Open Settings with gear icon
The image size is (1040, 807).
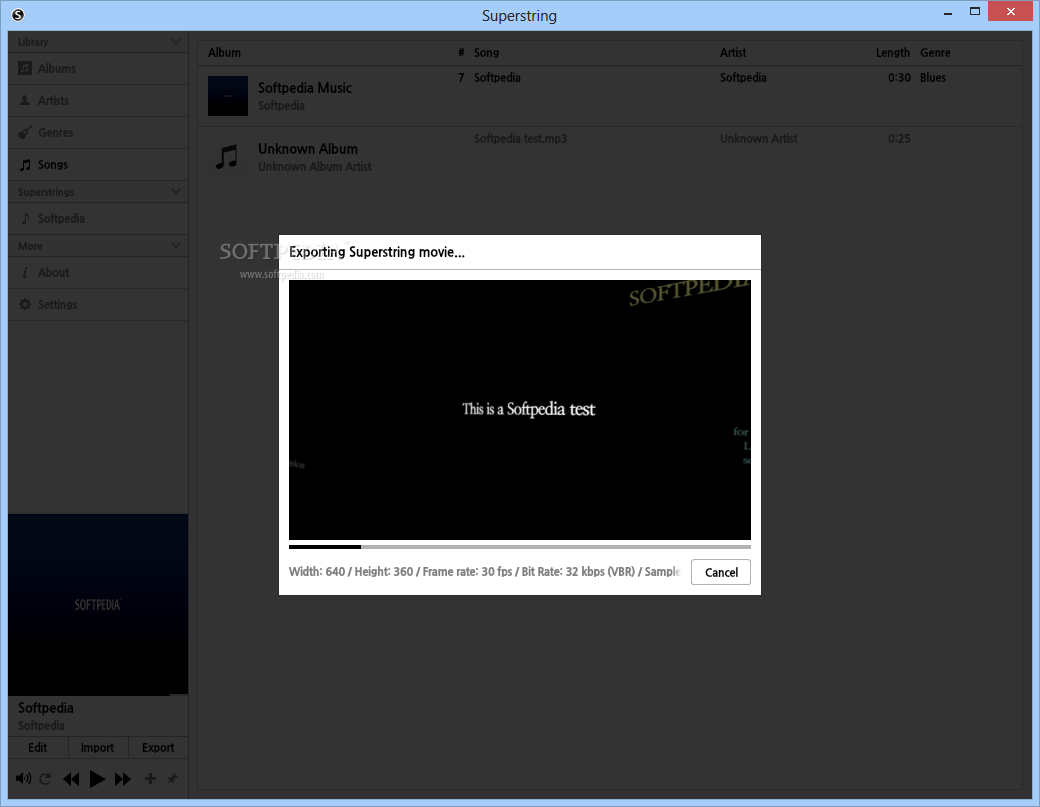[x=98, y=304]
